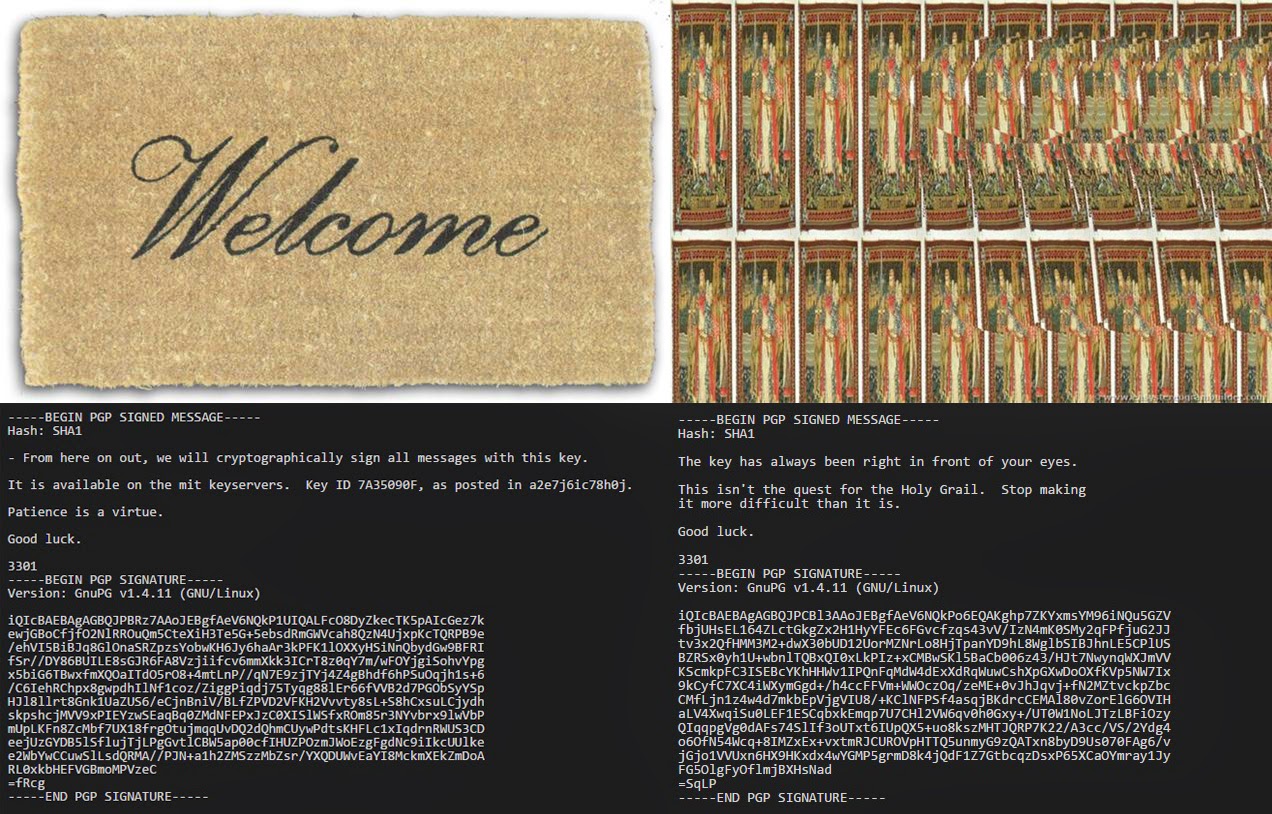Click the short line 'RL0xkbHEFVGBmoMPVzeC'
The width and height of the screenshot is (1272, 814).
(x=82, y=770)
